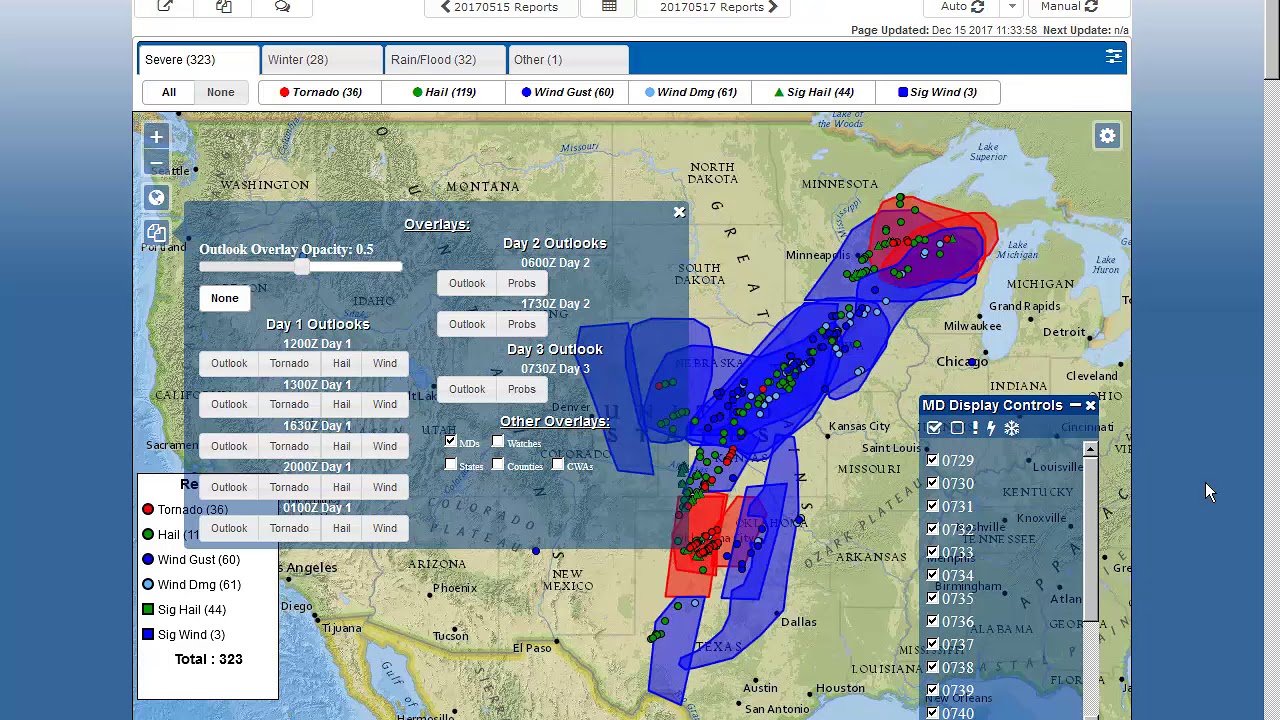
Task: Switch to the Rain/Flood (32) tab
Action: coord(445,60)
